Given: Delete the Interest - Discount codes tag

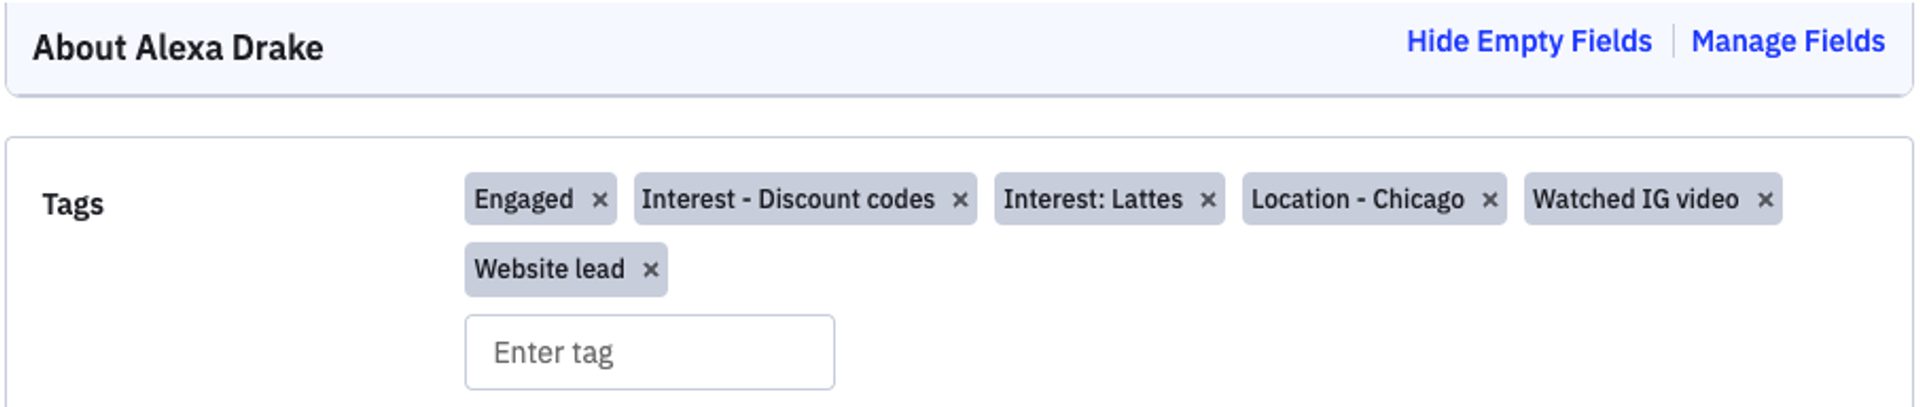Looking at the screenshot, I should point(960,200).
